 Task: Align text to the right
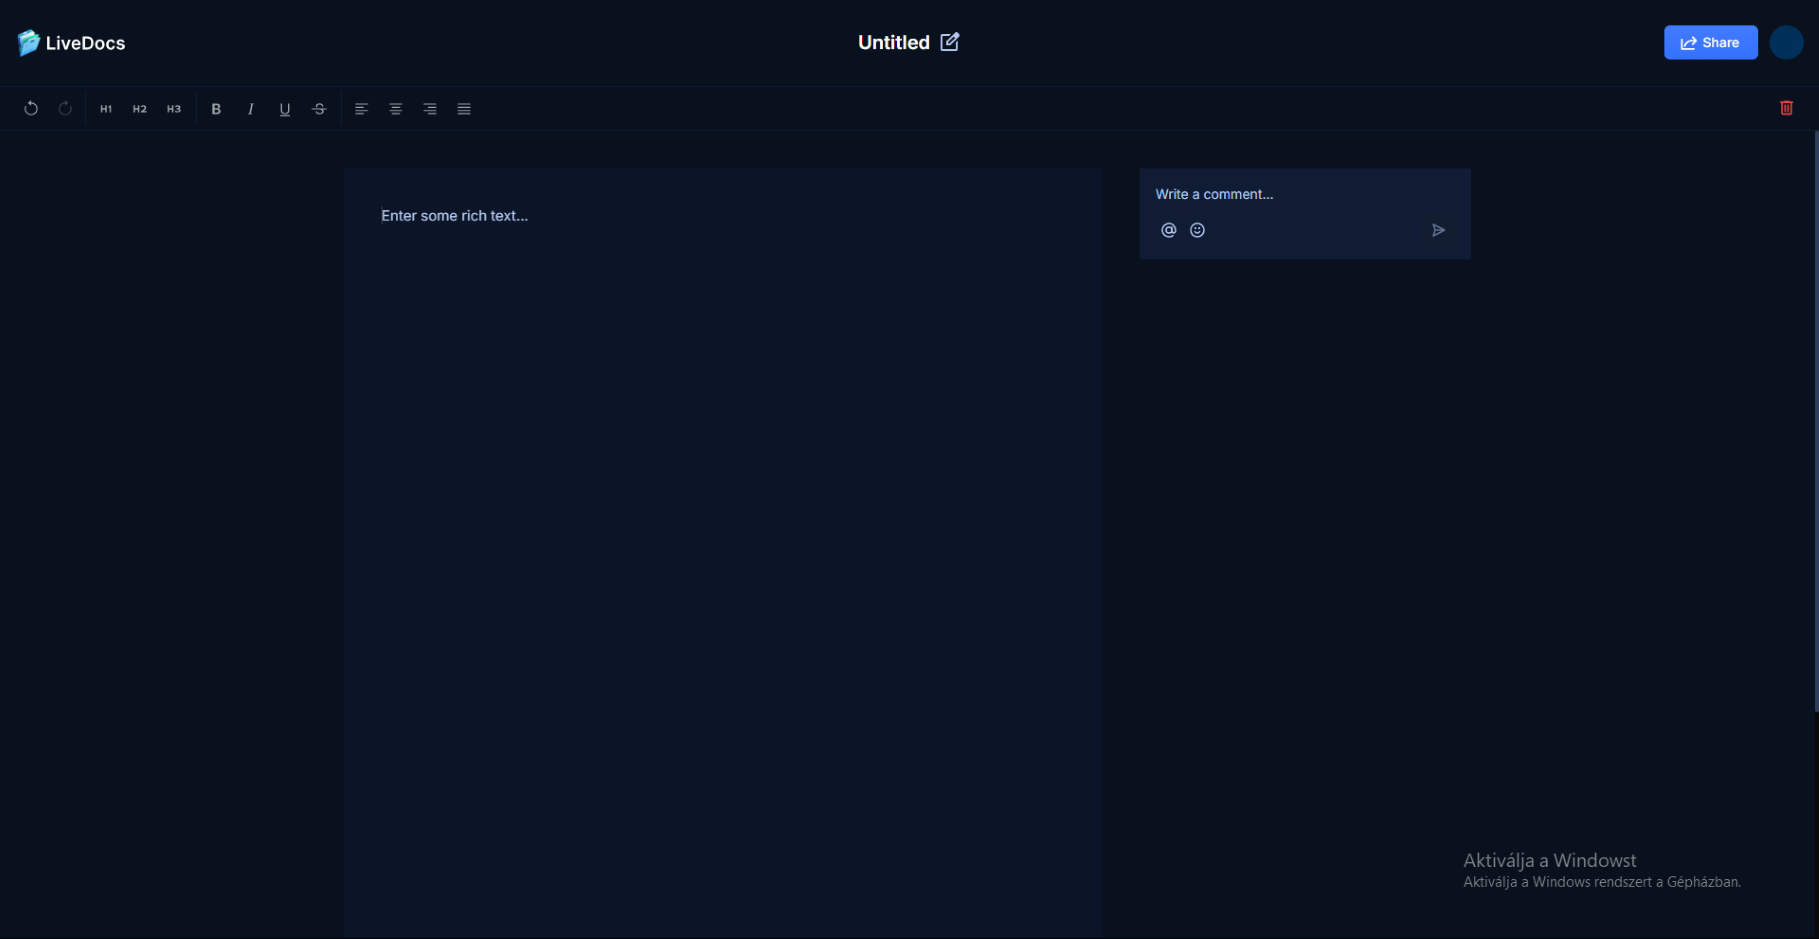[430, 109]
